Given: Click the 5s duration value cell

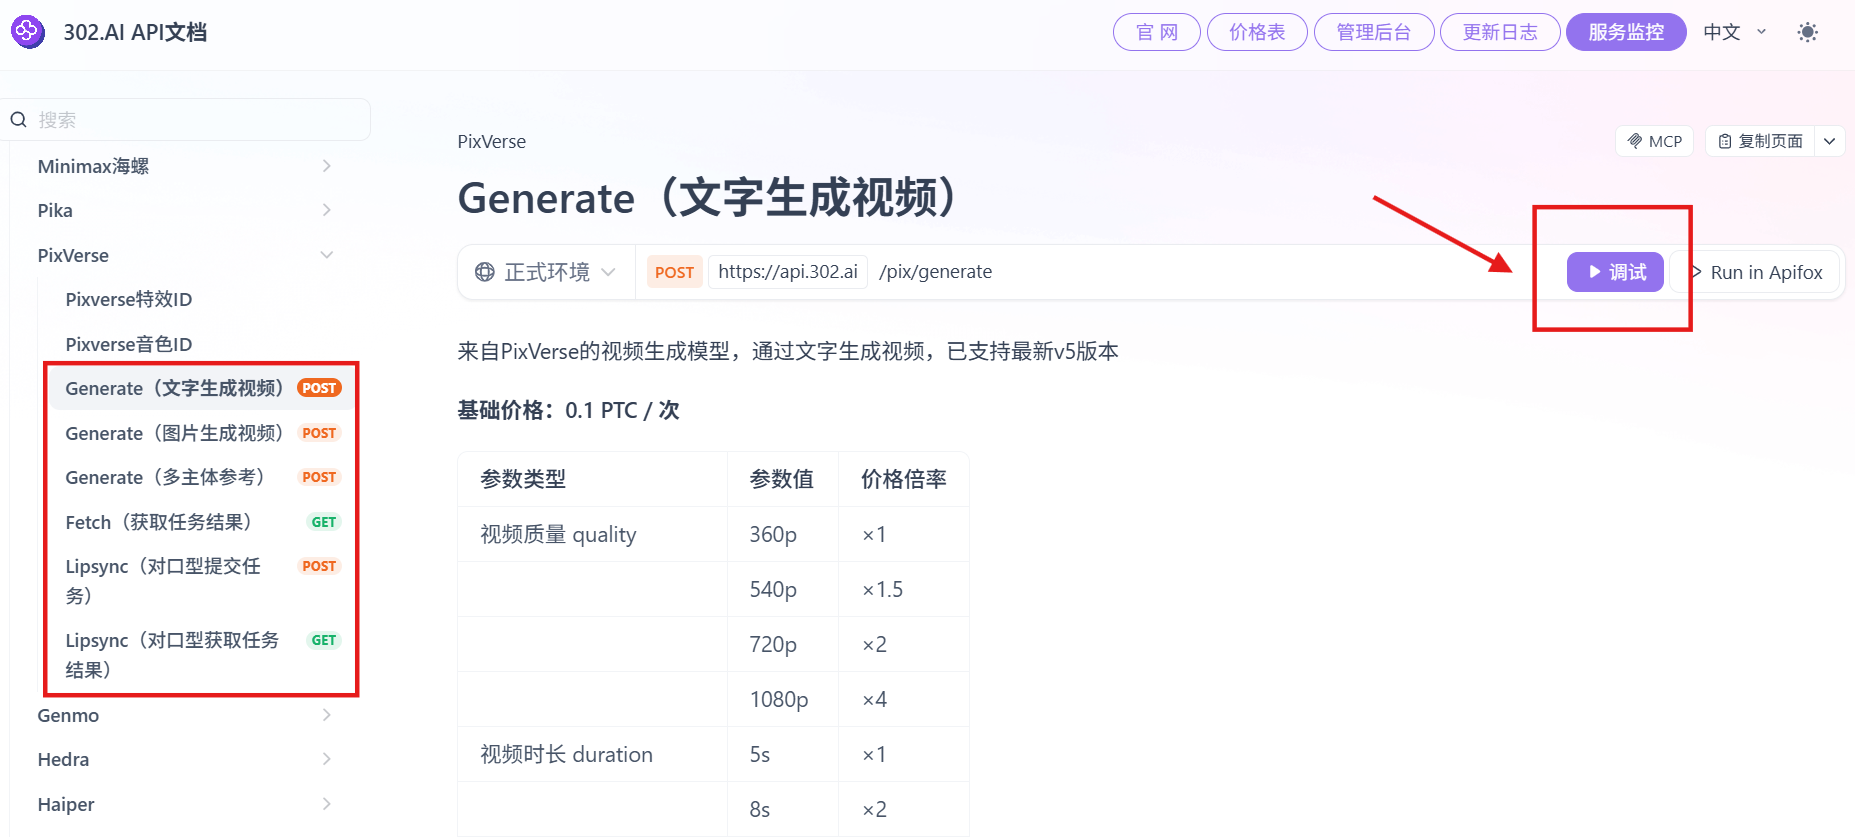Looking at the screenshot, I should pyautogui.click(x=782, y=754).
